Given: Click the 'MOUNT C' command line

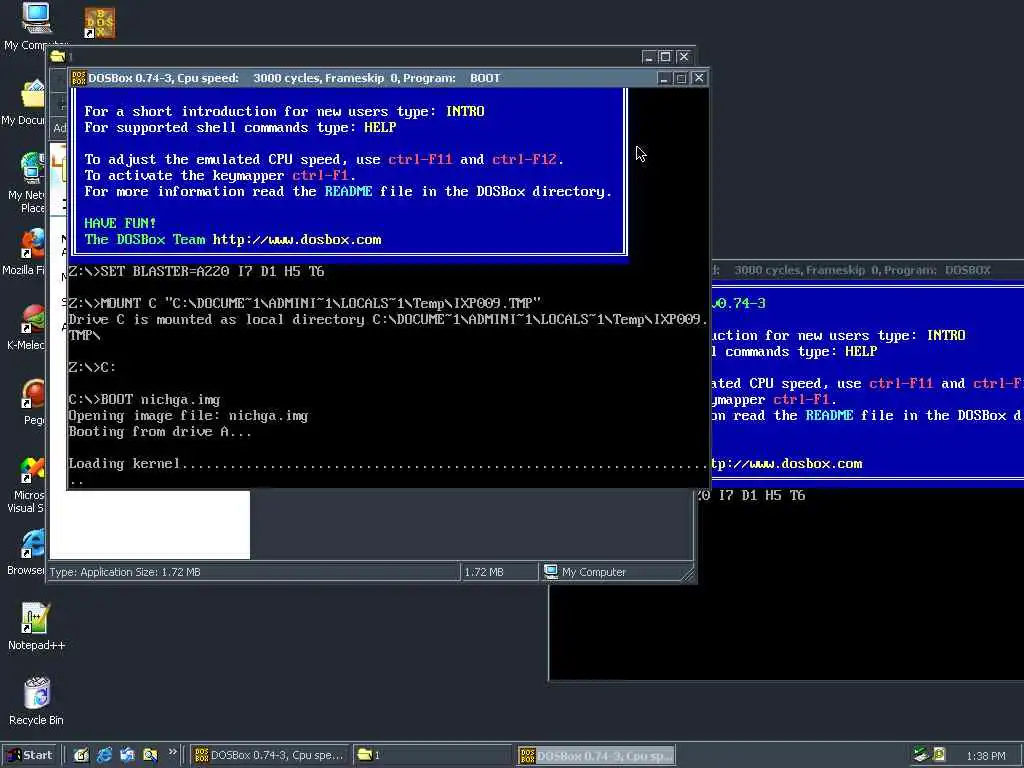Looking at the screenshot, I should pyautogui.click(x=304, y=303).
